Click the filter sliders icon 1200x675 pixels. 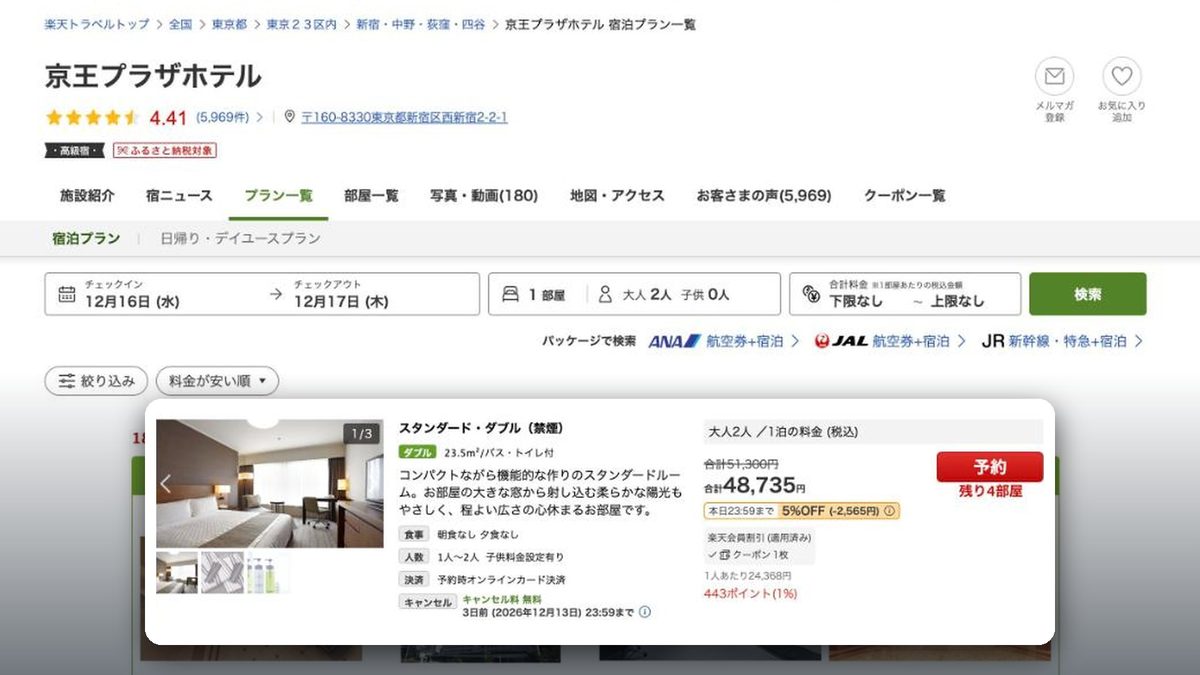click(x=67, y=381)
